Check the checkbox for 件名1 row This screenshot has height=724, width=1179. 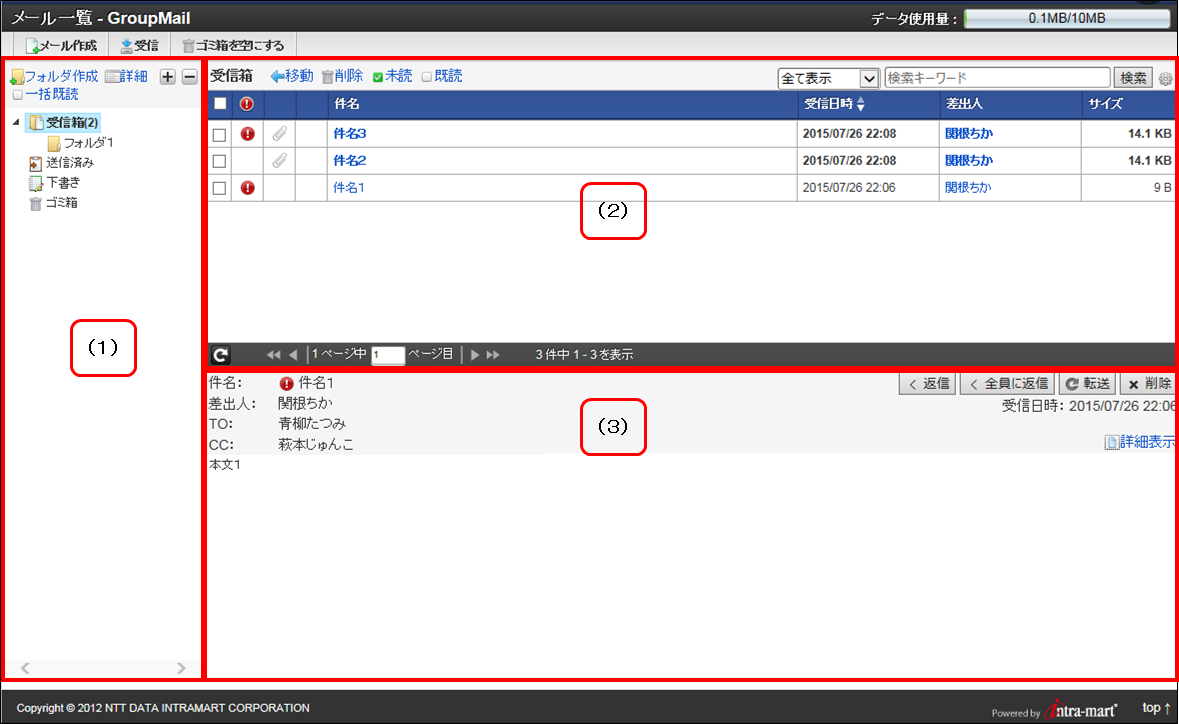pyautogui.click(x=220, y=188)
